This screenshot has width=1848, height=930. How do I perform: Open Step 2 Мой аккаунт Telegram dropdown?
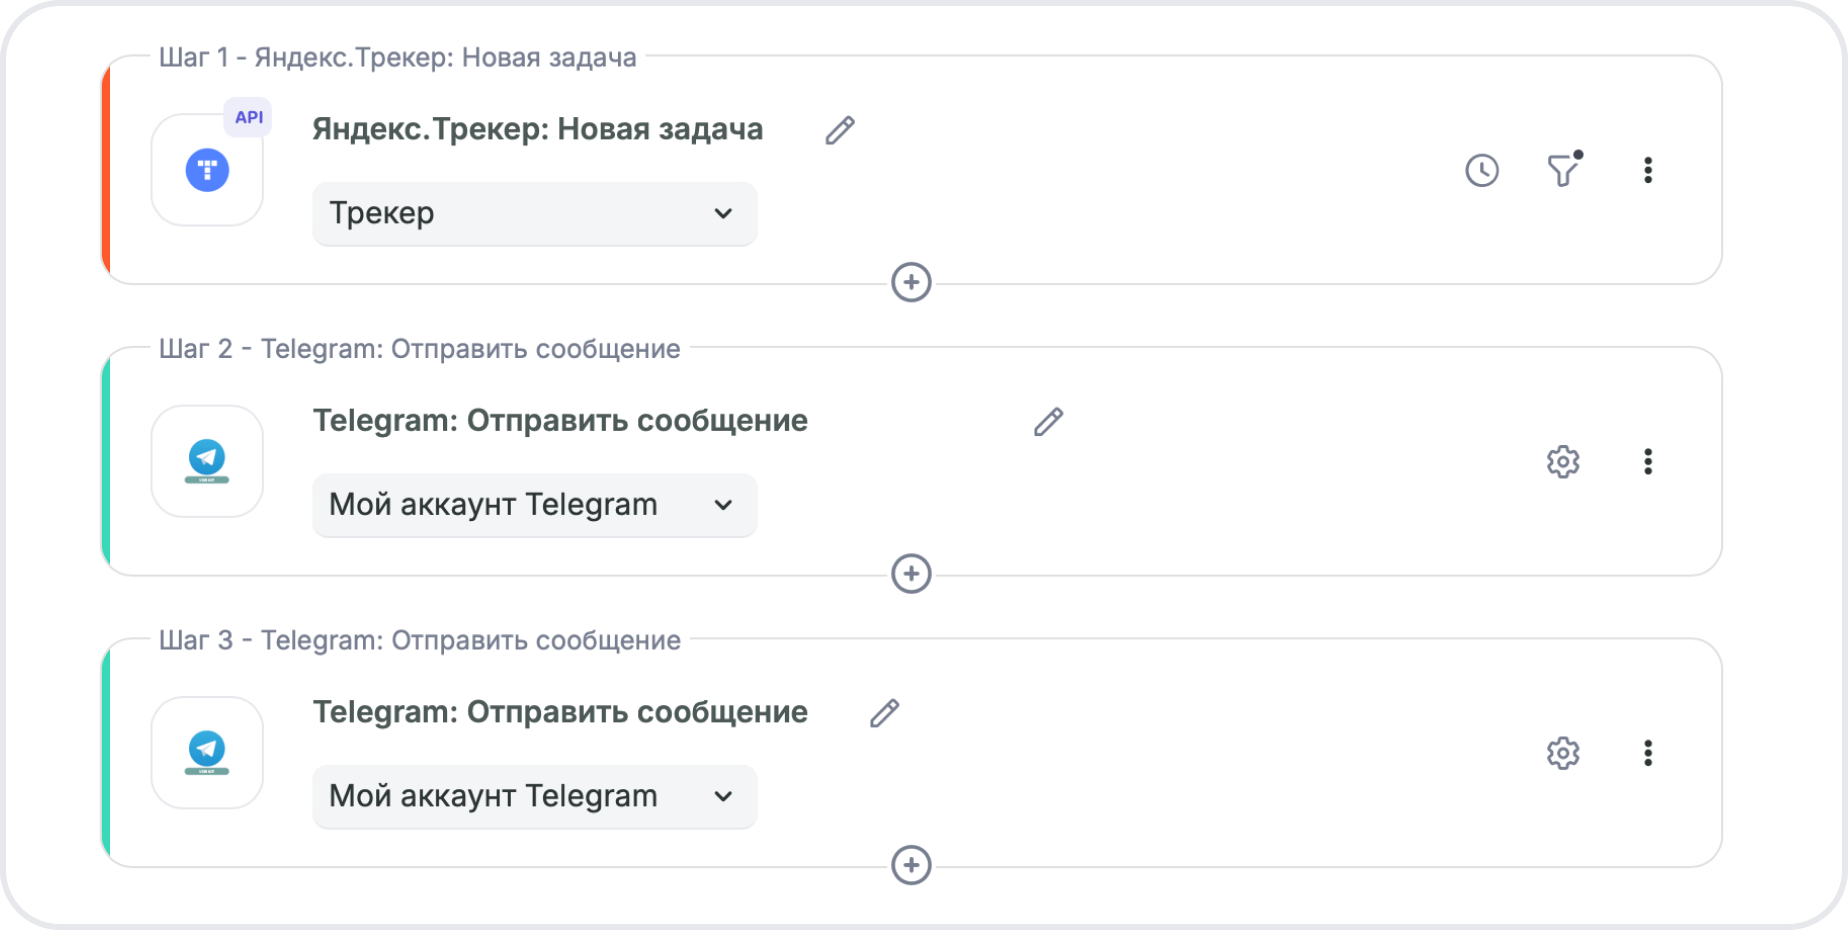coord(535,505)
